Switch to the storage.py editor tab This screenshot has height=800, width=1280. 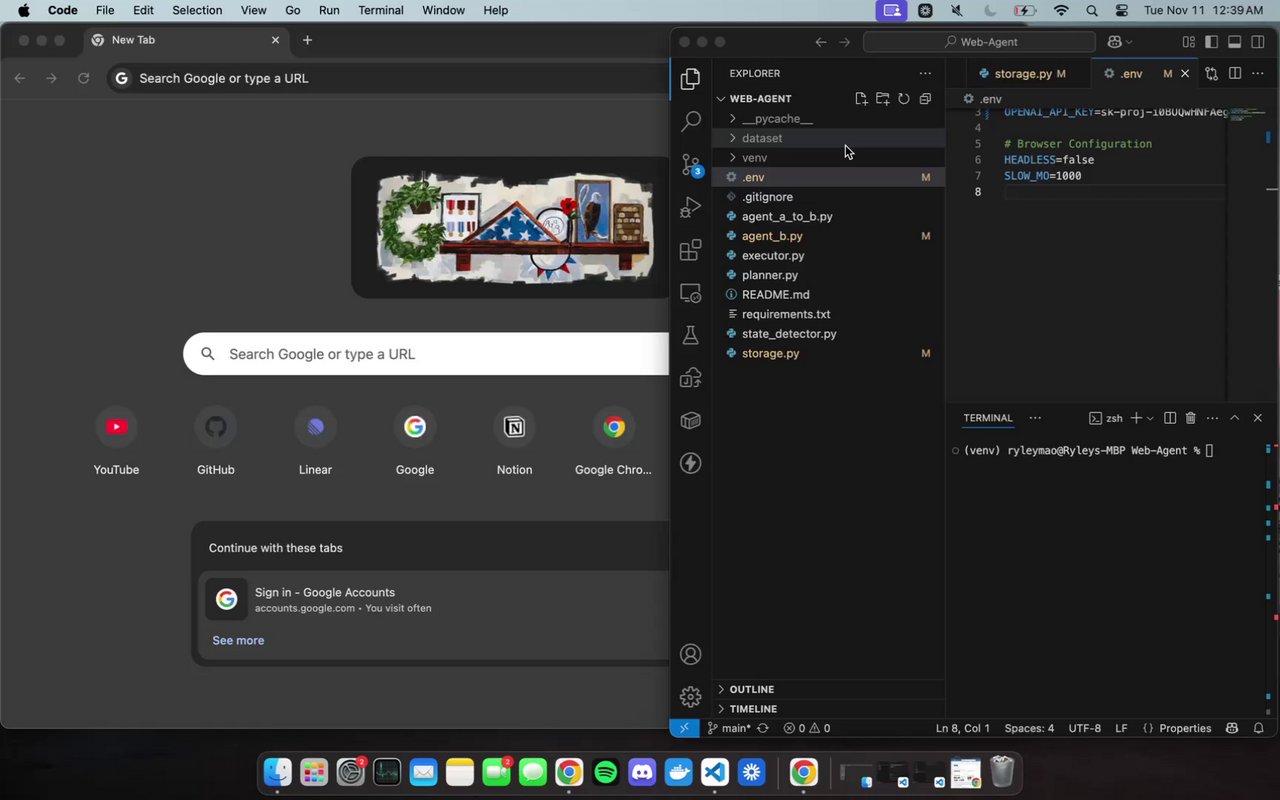1022,74
